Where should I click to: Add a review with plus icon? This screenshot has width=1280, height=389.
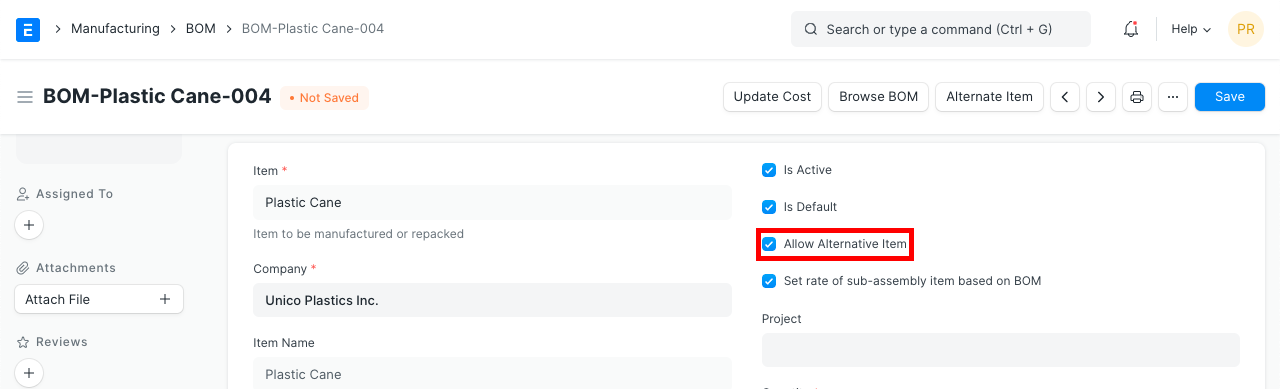pyautogui.click(x=29, y=373)
